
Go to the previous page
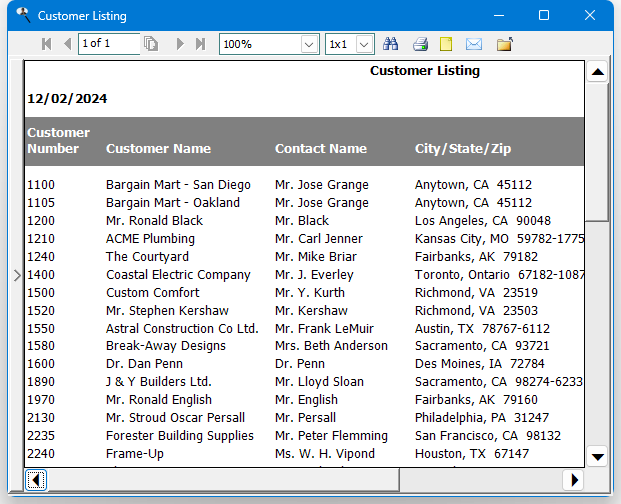click(x=68, y=44)
